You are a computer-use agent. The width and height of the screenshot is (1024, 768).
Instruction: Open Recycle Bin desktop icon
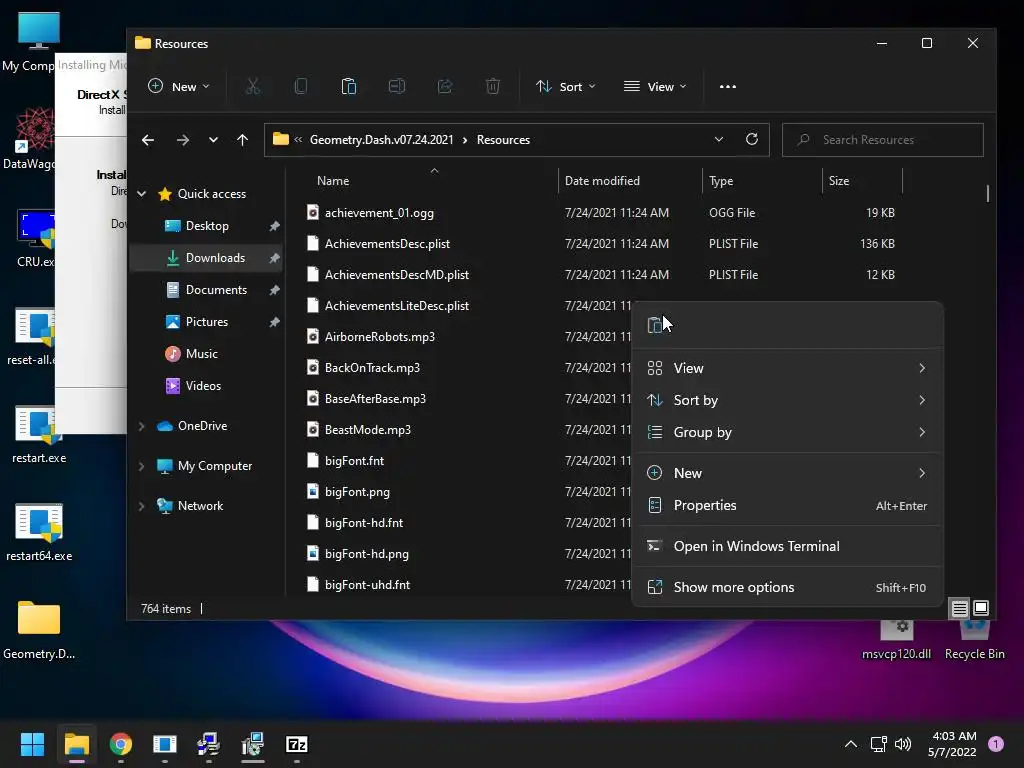point(974,640)
